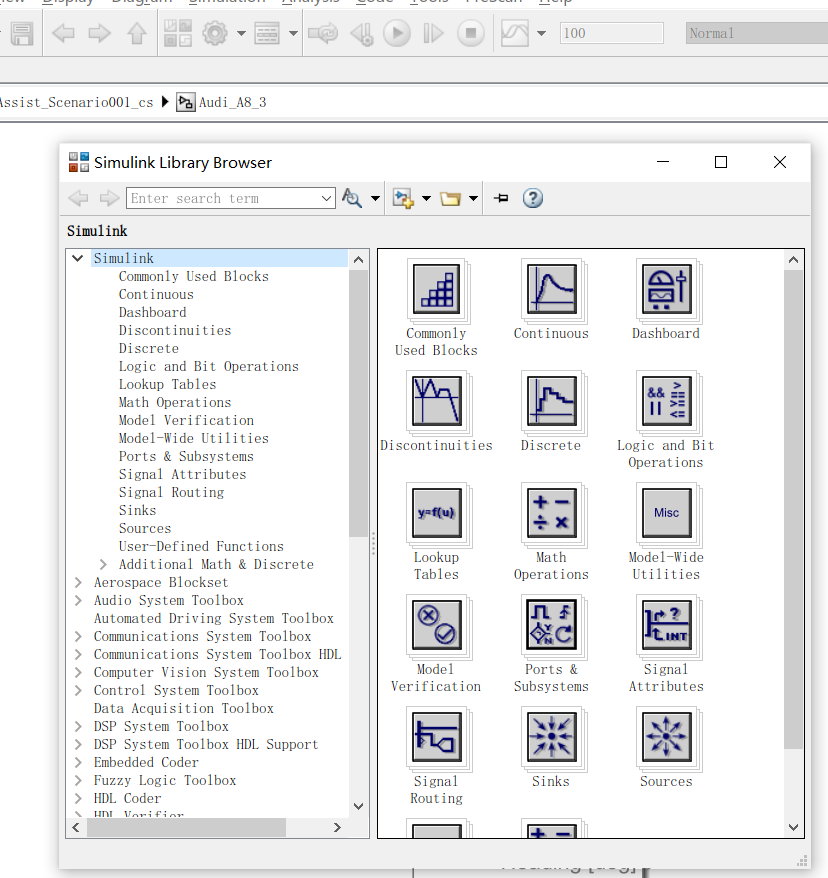Click the Run simulation play button
The image size is (828, 878).
pos(397,34)
